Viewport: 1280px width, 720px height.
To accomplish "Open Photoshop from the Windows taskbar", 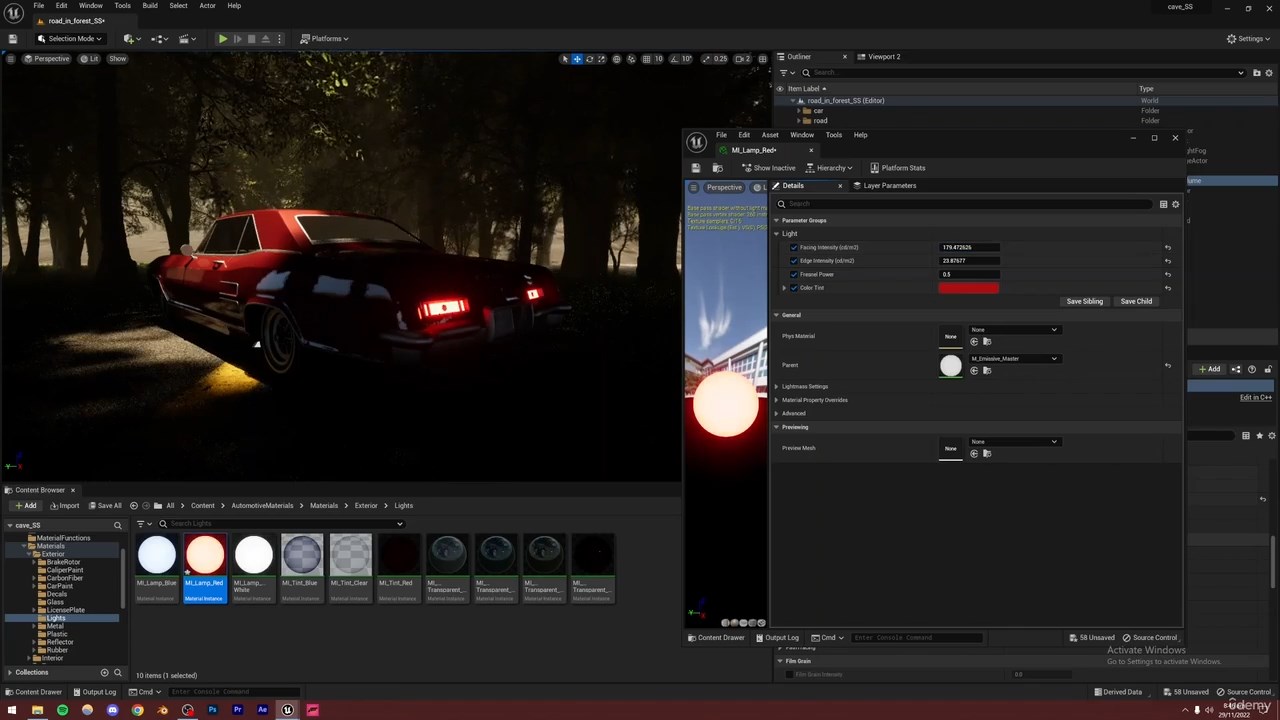I will click(212, 710).
